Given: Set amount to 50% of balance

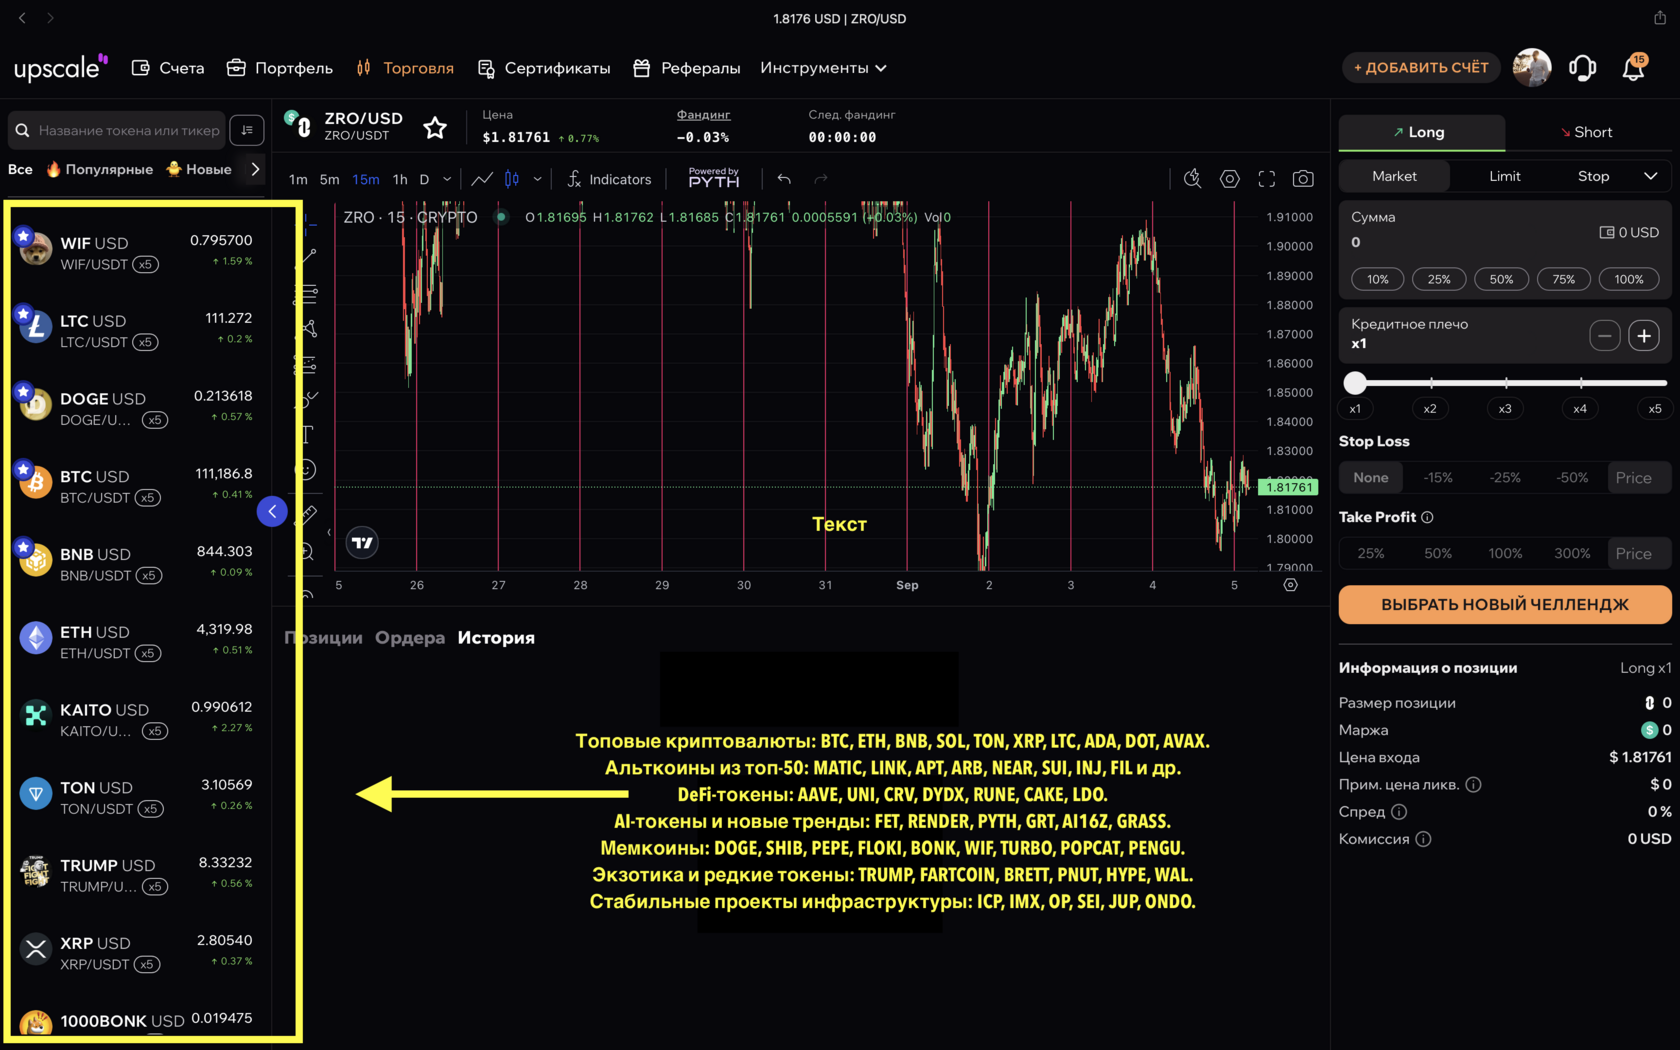Looking at the screenshot, I should [x=1501, y=279].
